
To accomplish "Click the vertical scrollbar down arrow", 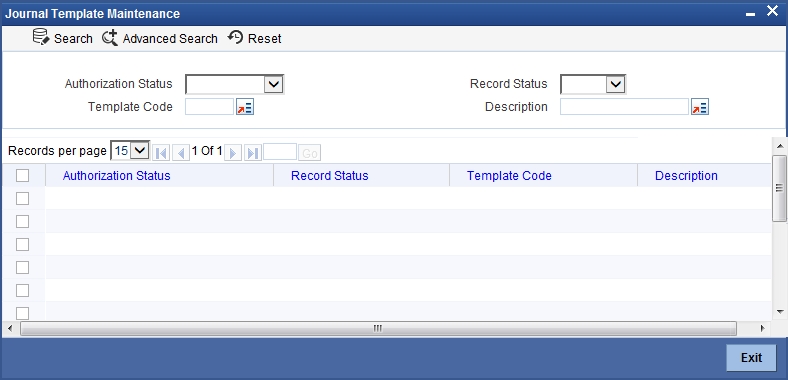I will click(x=780, y=312).
